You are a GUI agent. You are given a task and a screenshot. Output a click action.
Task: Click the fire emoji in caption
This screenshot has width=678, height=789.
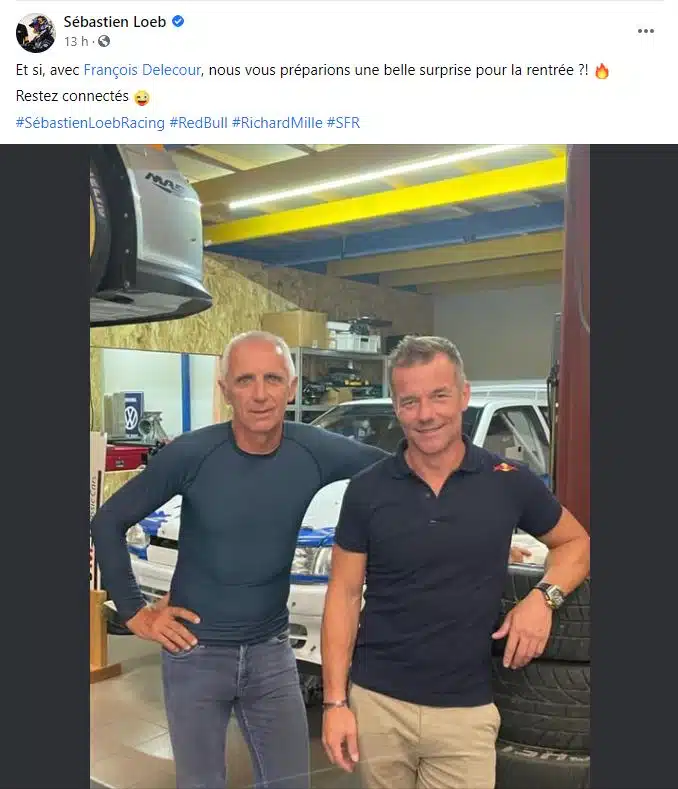[x=601, y=70]
